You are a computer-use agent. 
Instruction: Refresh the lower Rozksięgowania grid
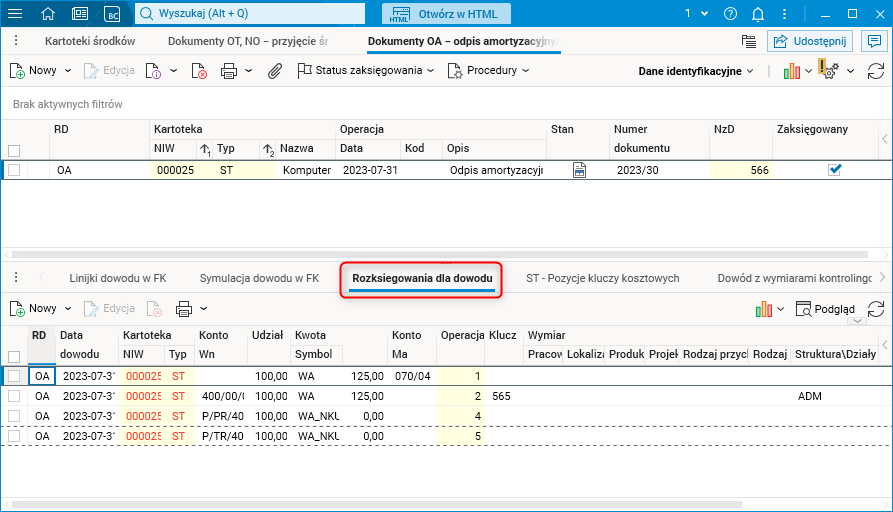(875, 309)
